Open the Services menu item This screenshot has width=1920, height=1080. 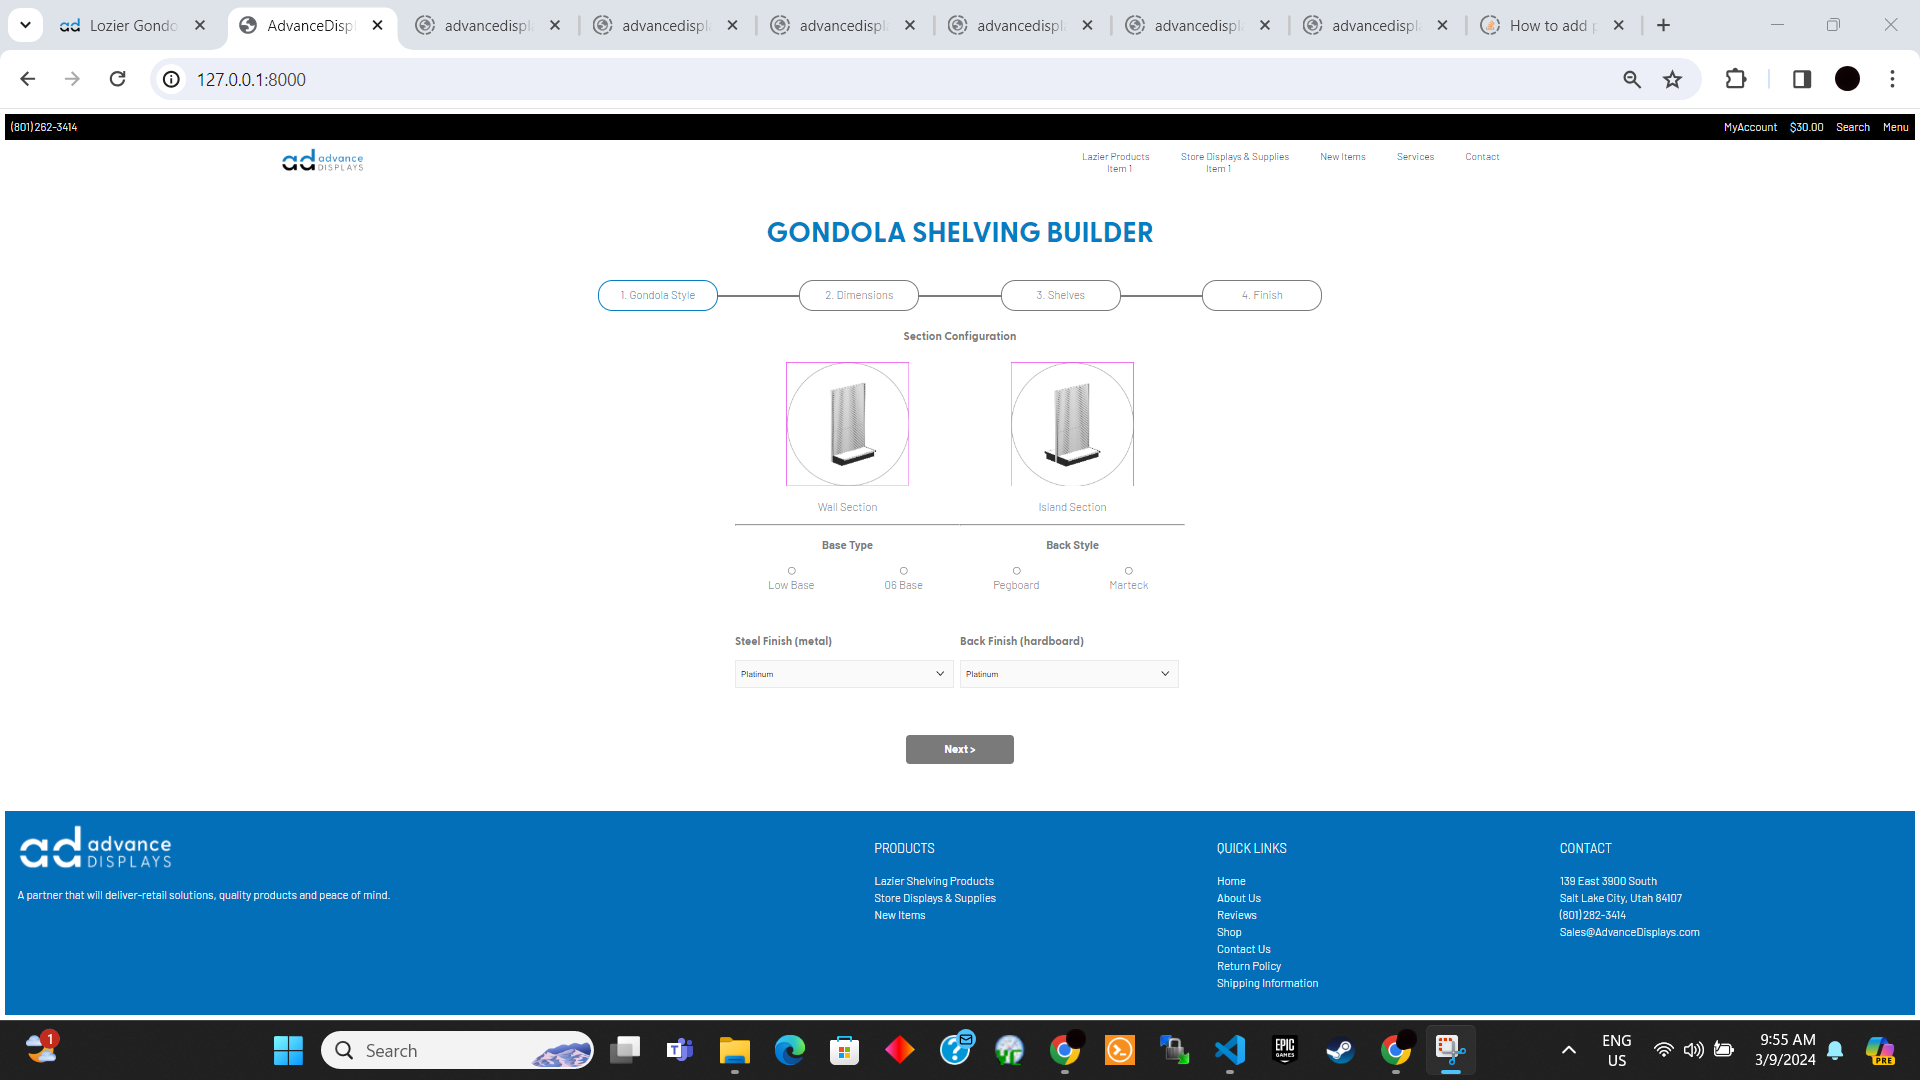(x=1415, y=156)
